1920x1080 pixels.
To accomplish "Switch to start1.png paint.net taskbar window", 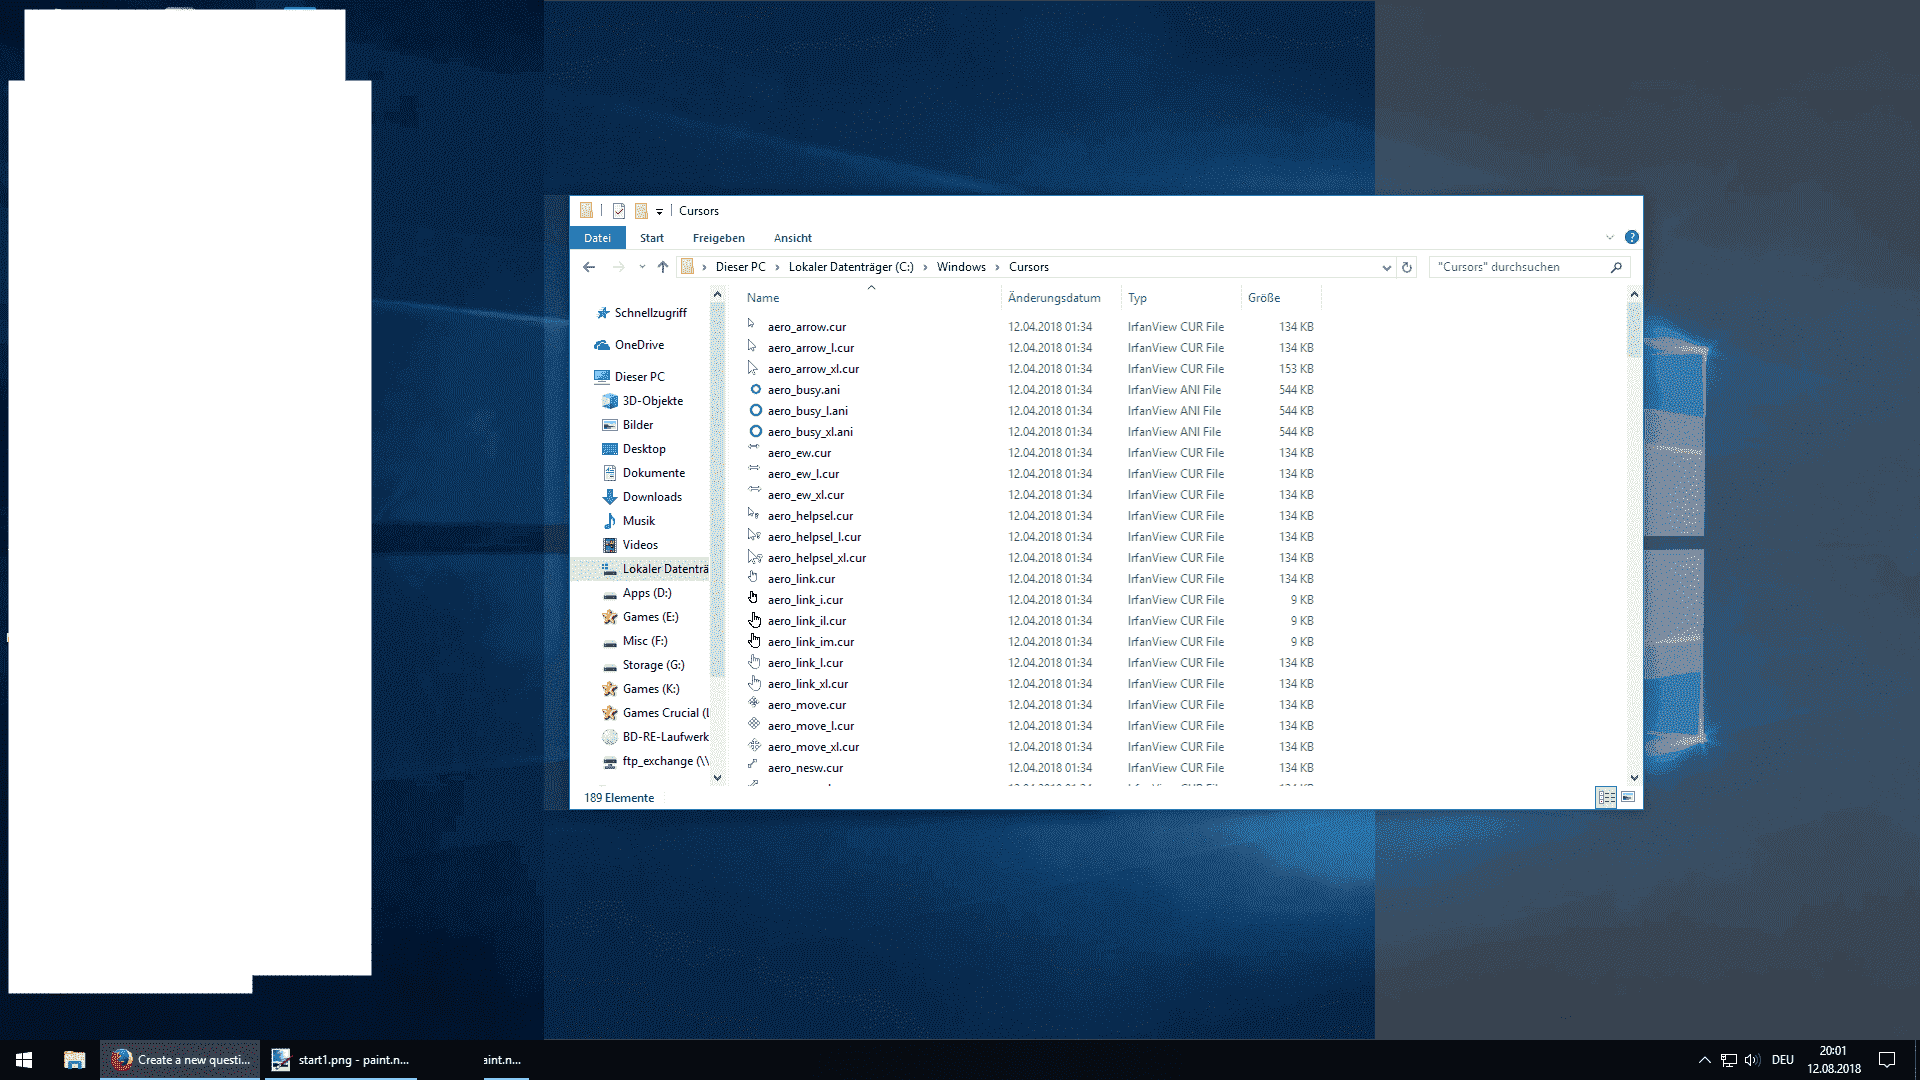I will [x=340, y=1060].
